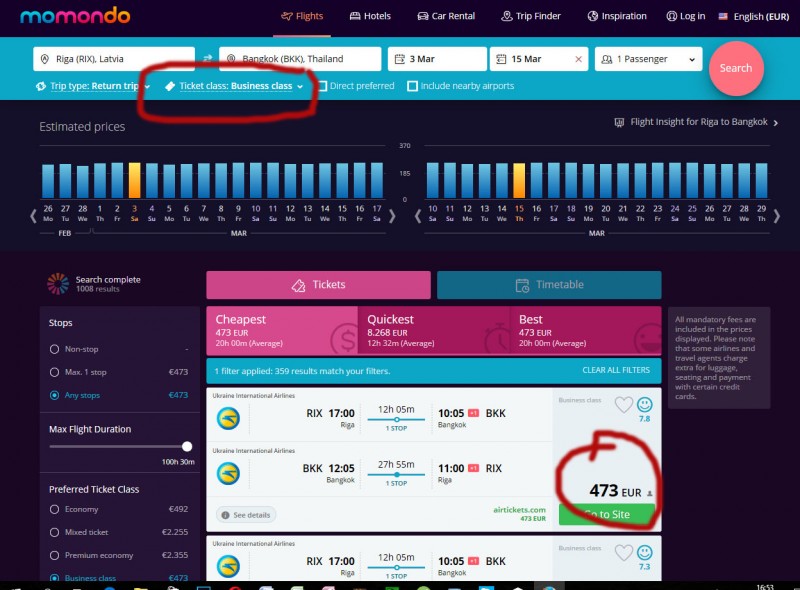This screenshot has height=590, width=800.
Task: Click airline logo on RIX 17:00 first row
Action: 228,419
